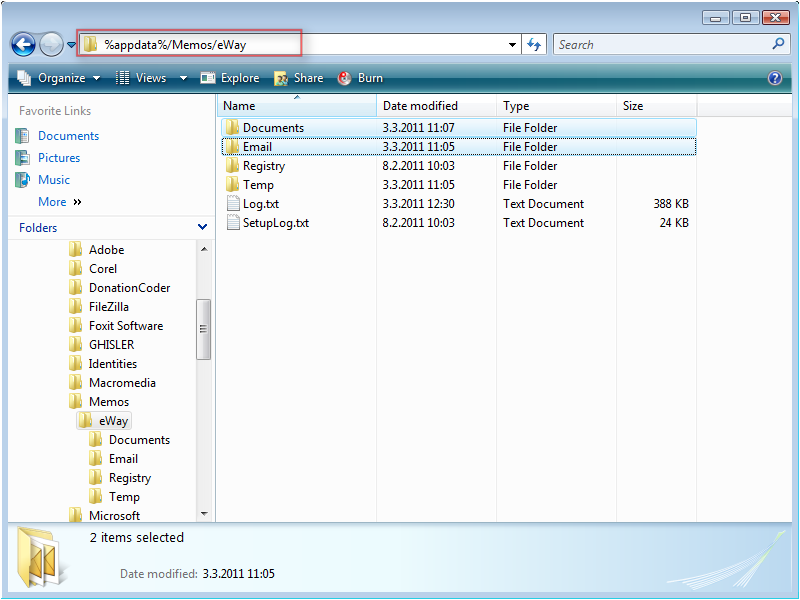Click the Temp folder icon in list
800x600 pixels.
232,184
